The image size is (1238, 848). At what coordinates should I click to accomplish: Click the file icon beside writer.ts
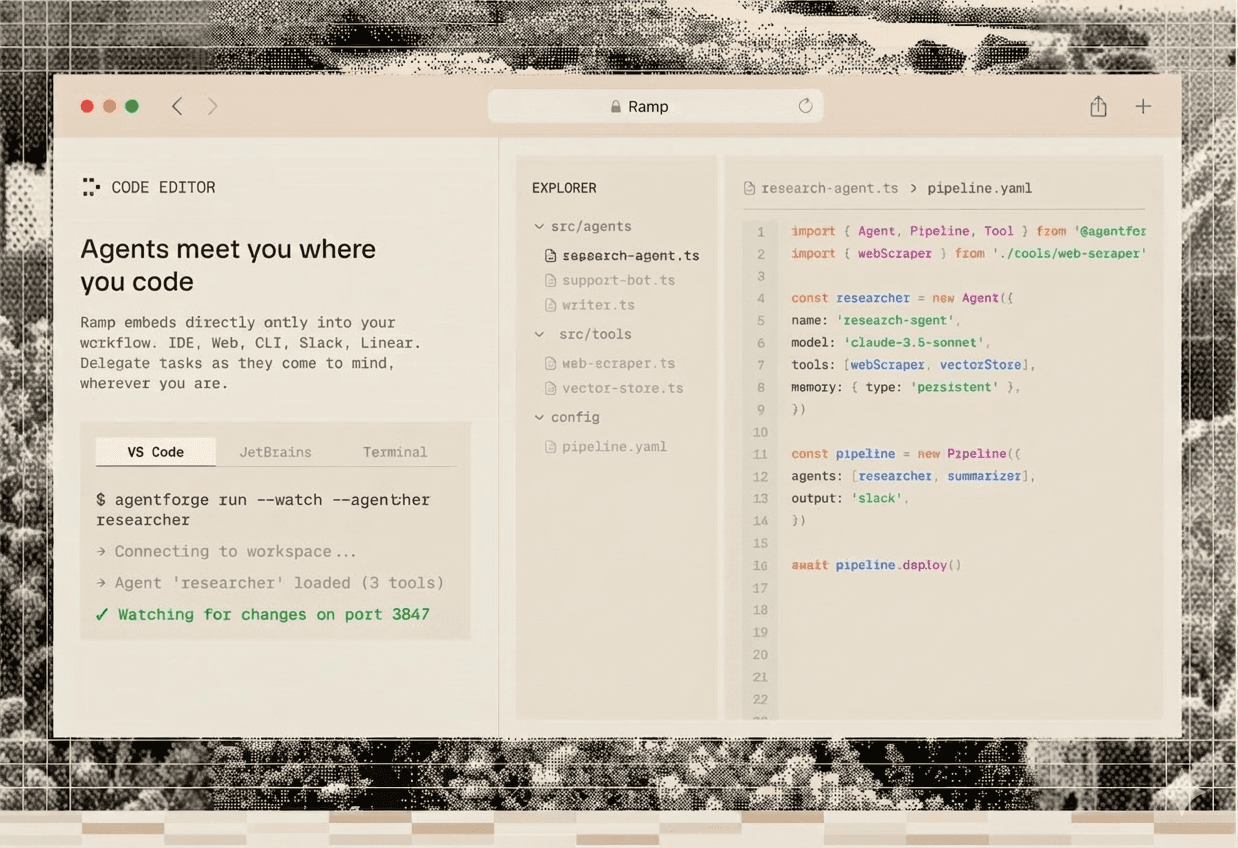[550, 305]
